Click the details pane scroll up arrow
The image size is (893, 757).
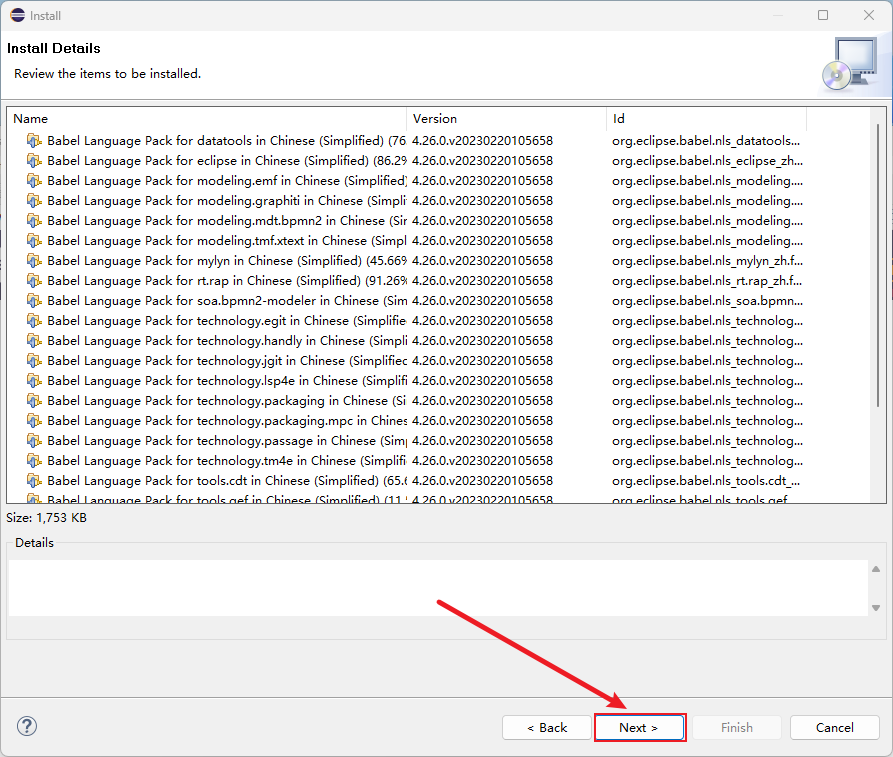pos(876,569)
